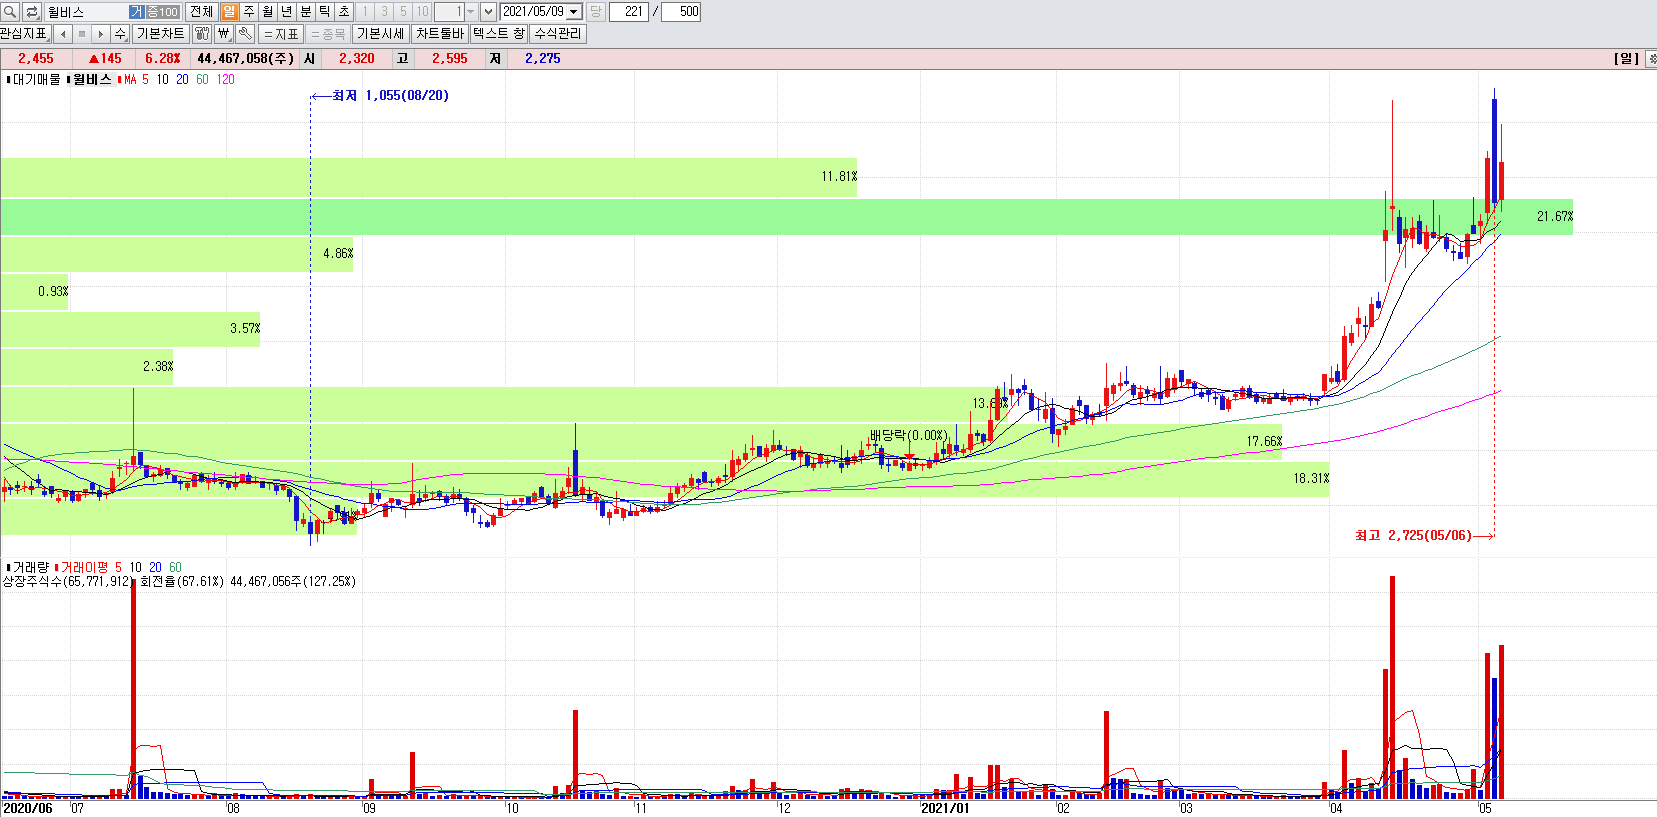This screenshot has width=1657, height=817.
Task: Click the [일] label at right
Action: pyautogui.click(x=1627, y=59)
